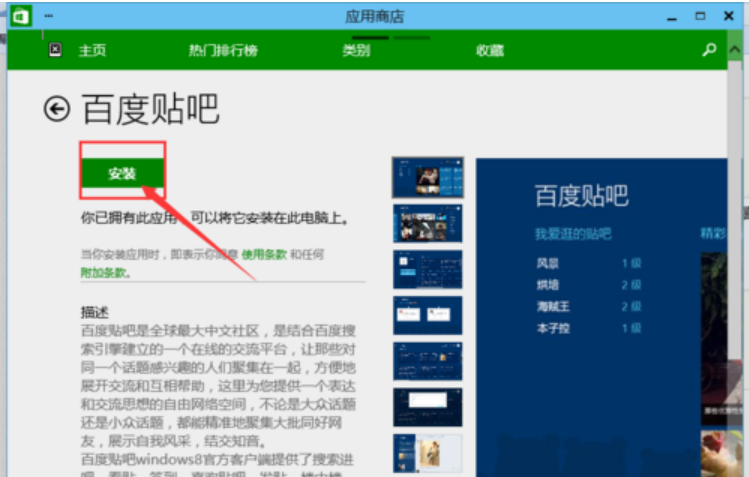Select the third screenshot thumbnail

click(x=428, y=269)
